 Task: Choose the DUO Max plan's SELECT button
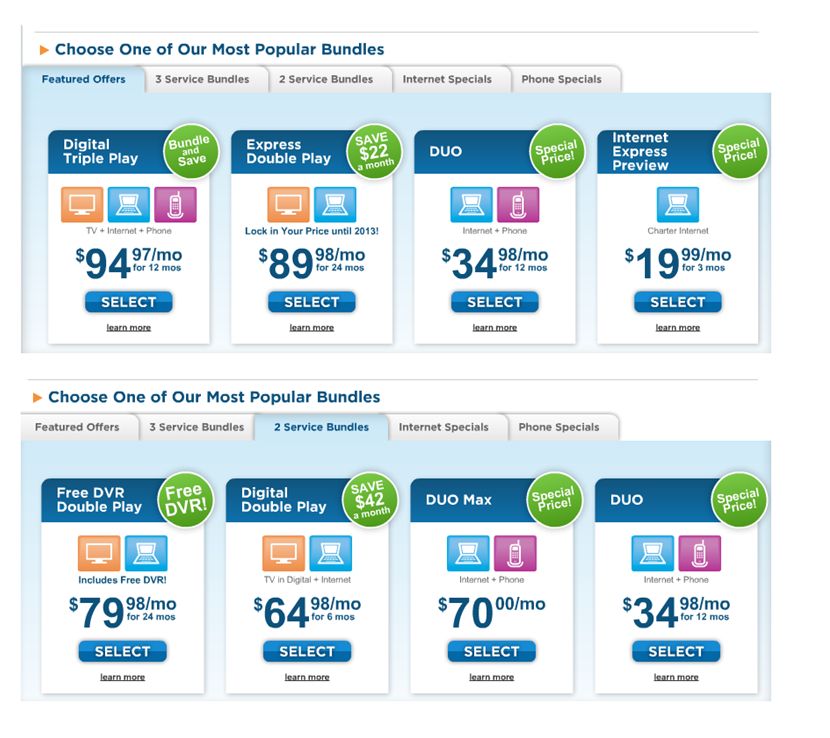(x=491, y=651)
